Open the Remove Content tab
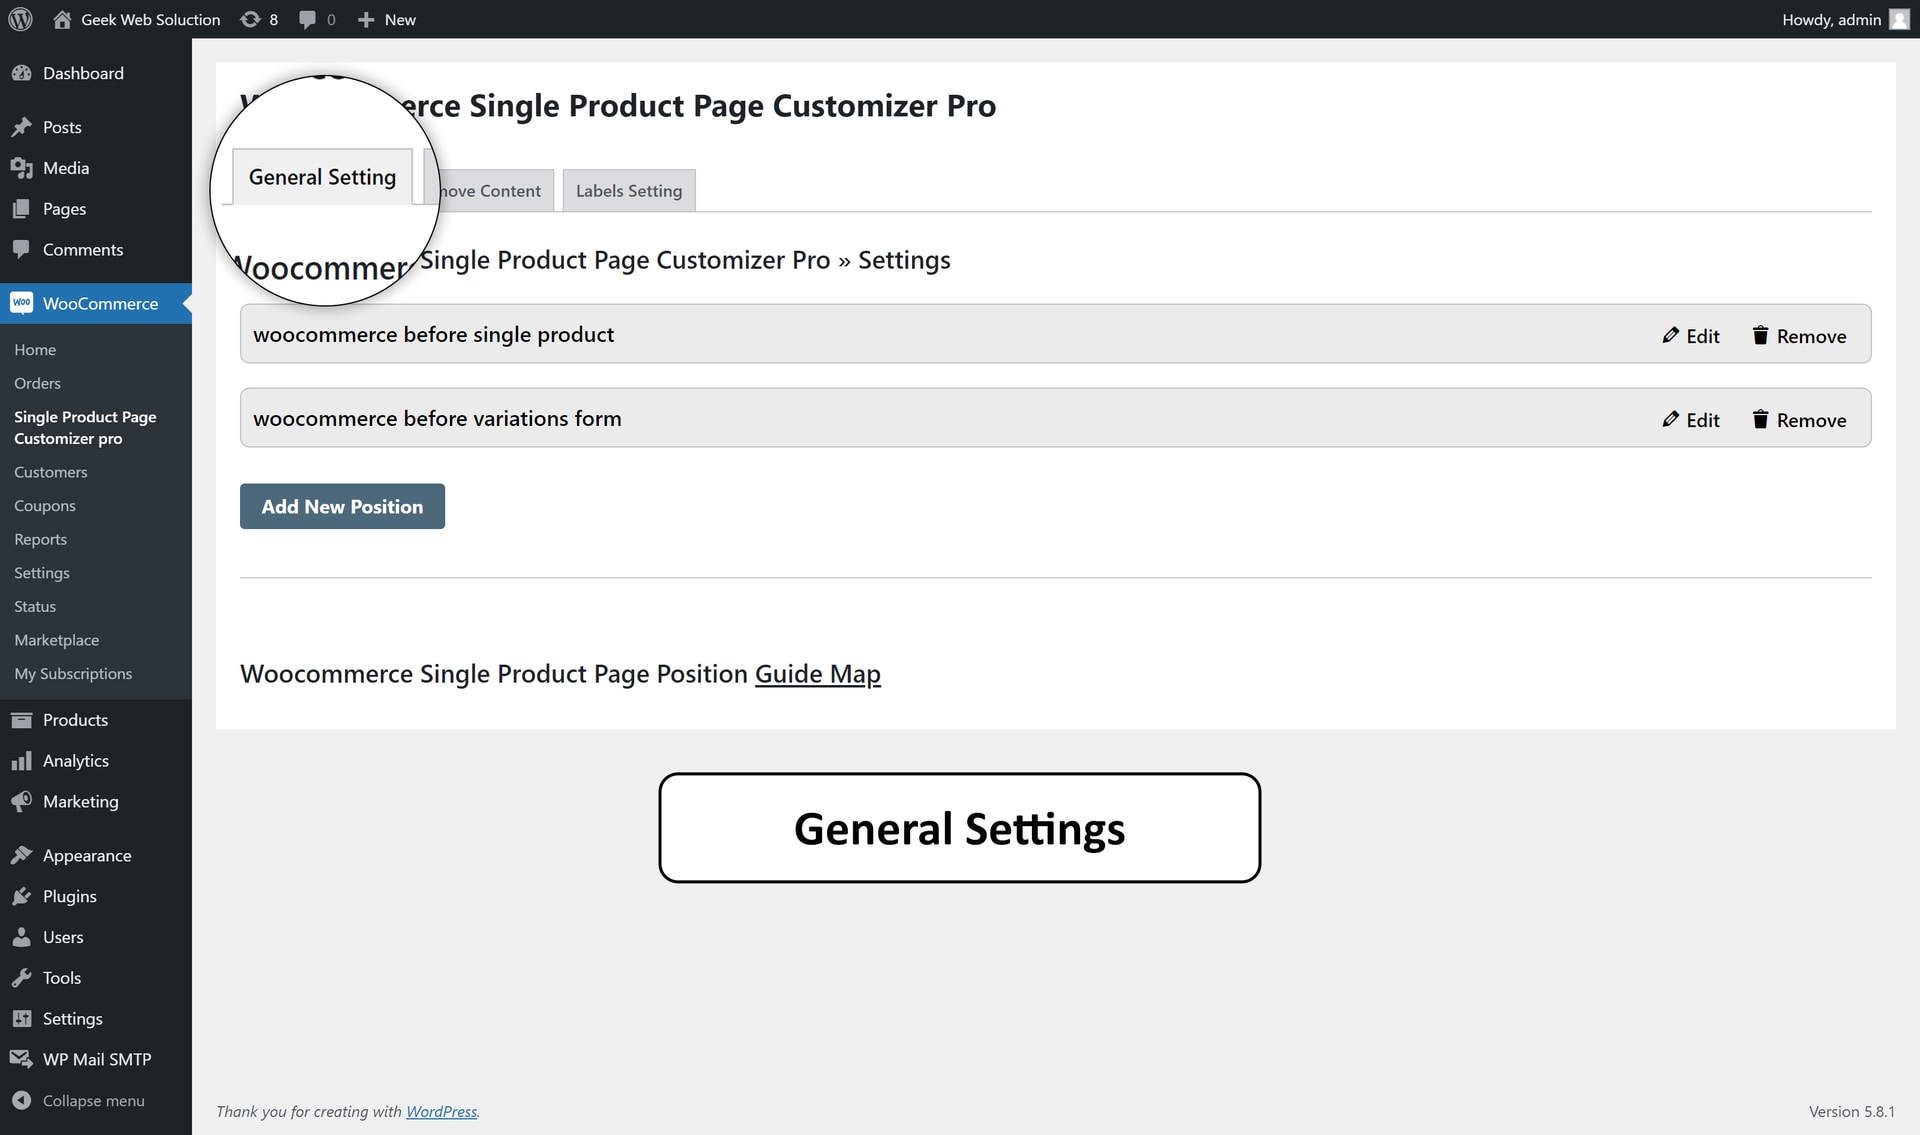The width and height of the screenshot is (1920, 1135). 490,190
